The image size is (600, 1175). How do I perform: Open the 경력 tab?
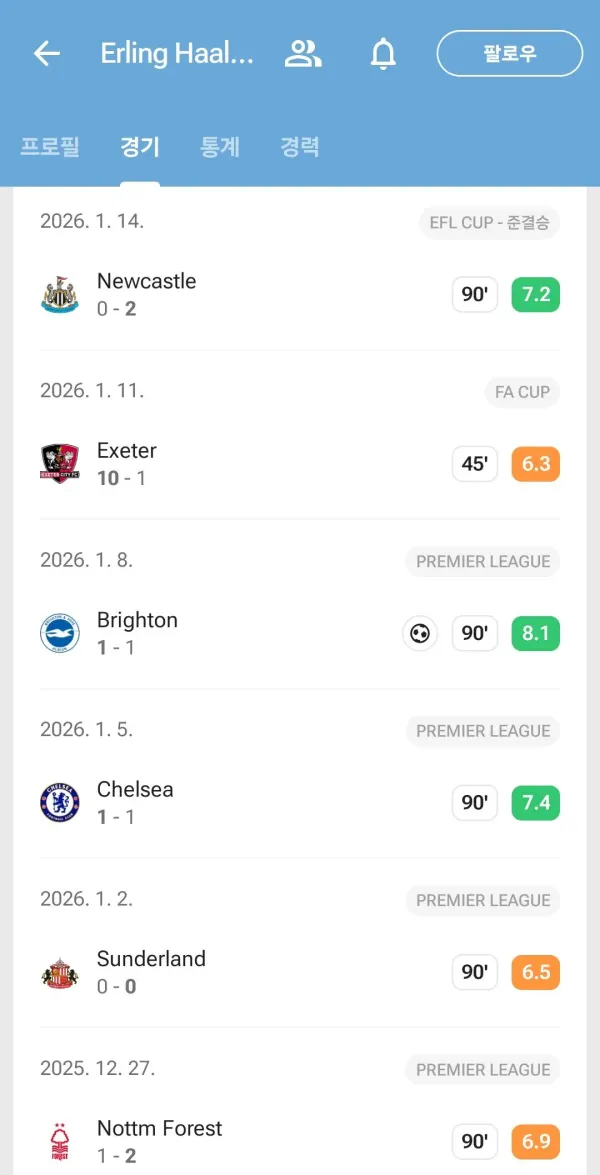pyautogui.click(x=300, y=147)
